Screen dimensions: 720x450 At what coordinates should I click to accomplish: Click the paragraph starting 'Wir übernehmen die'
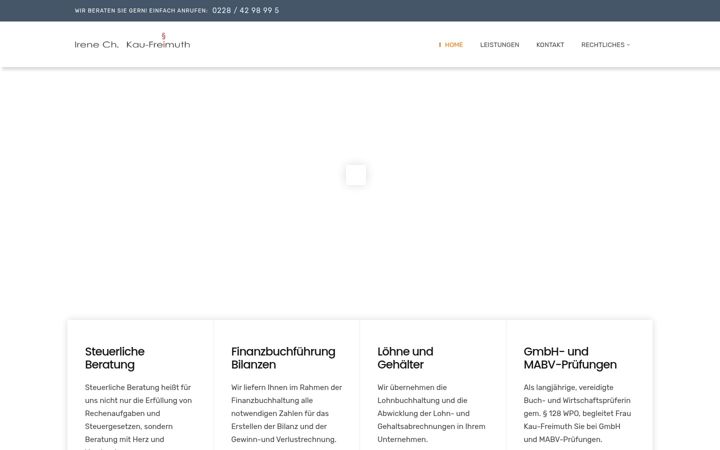click(x=431, y=413)
